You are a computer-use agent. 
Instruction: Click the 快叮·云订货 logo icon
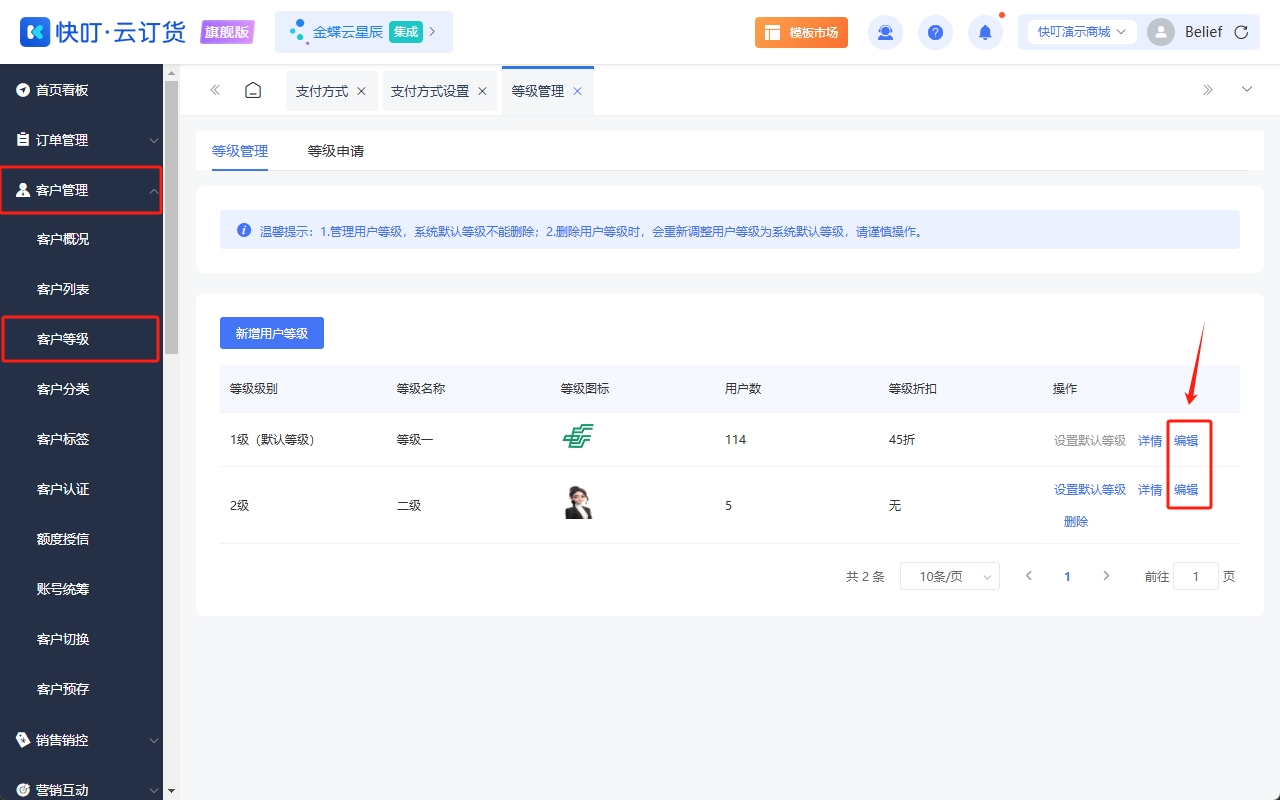click(x=35, y=32)
